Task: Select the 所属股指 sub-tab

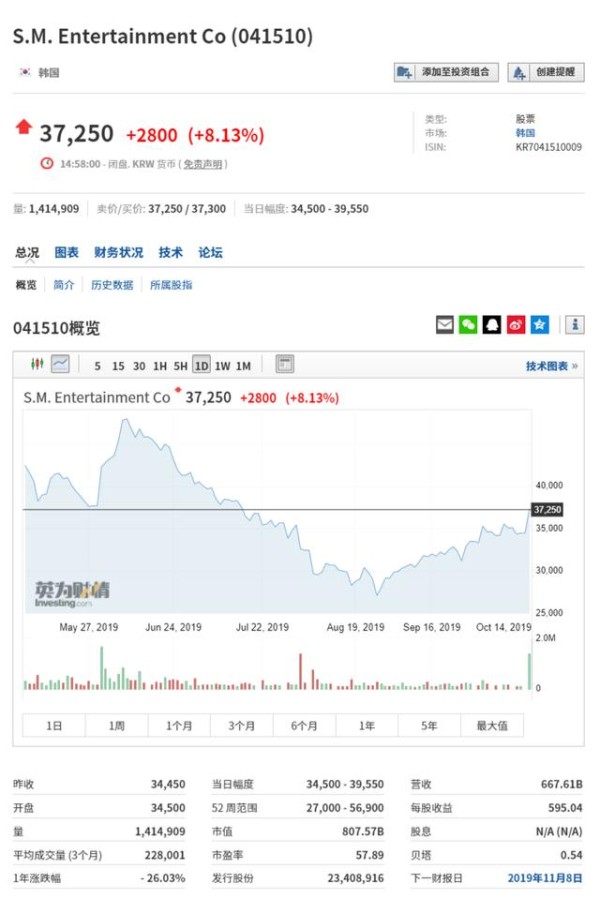Action: click(171, 285)
